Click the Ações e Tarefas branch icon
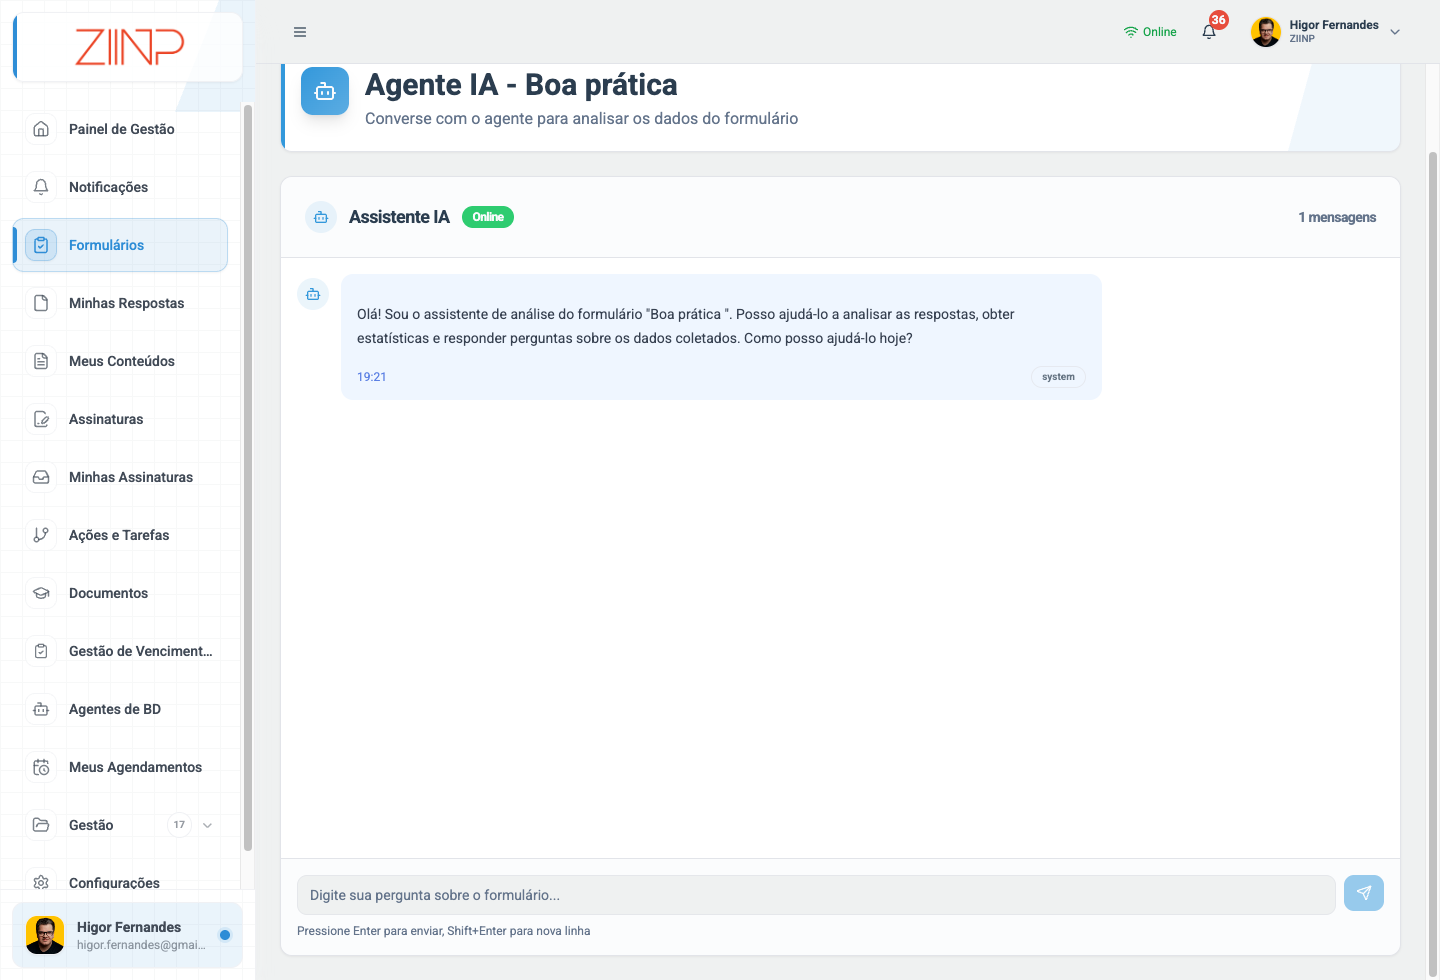The height and width of the screenshot is (980, 1440). click(x=41, y=535)
